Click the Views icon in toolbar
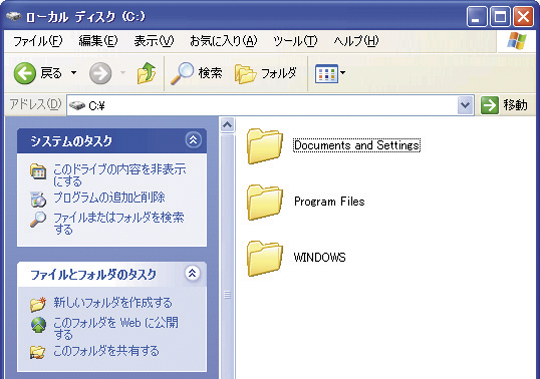 tap(326, 73)
